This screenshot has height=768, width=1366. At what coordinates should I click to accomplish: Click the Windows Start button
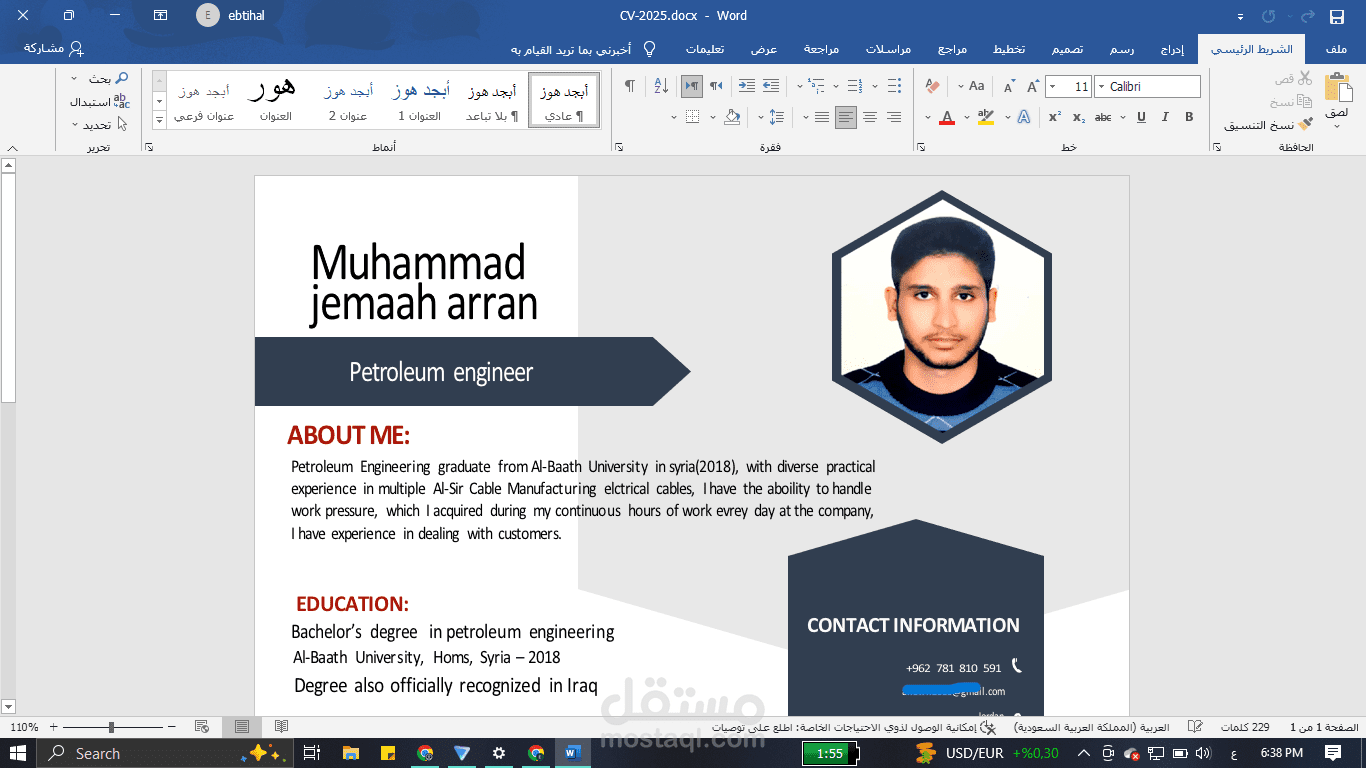click(18, 753)
